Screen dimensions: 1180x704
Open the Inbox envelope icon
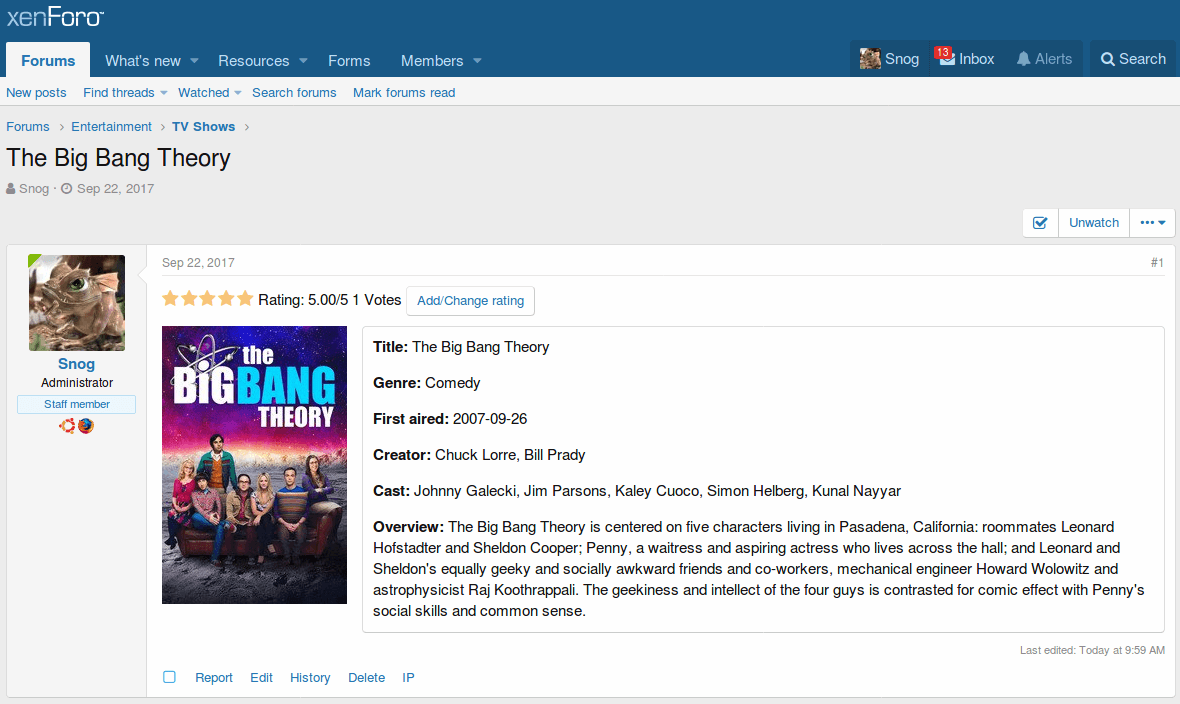[946, 59]
